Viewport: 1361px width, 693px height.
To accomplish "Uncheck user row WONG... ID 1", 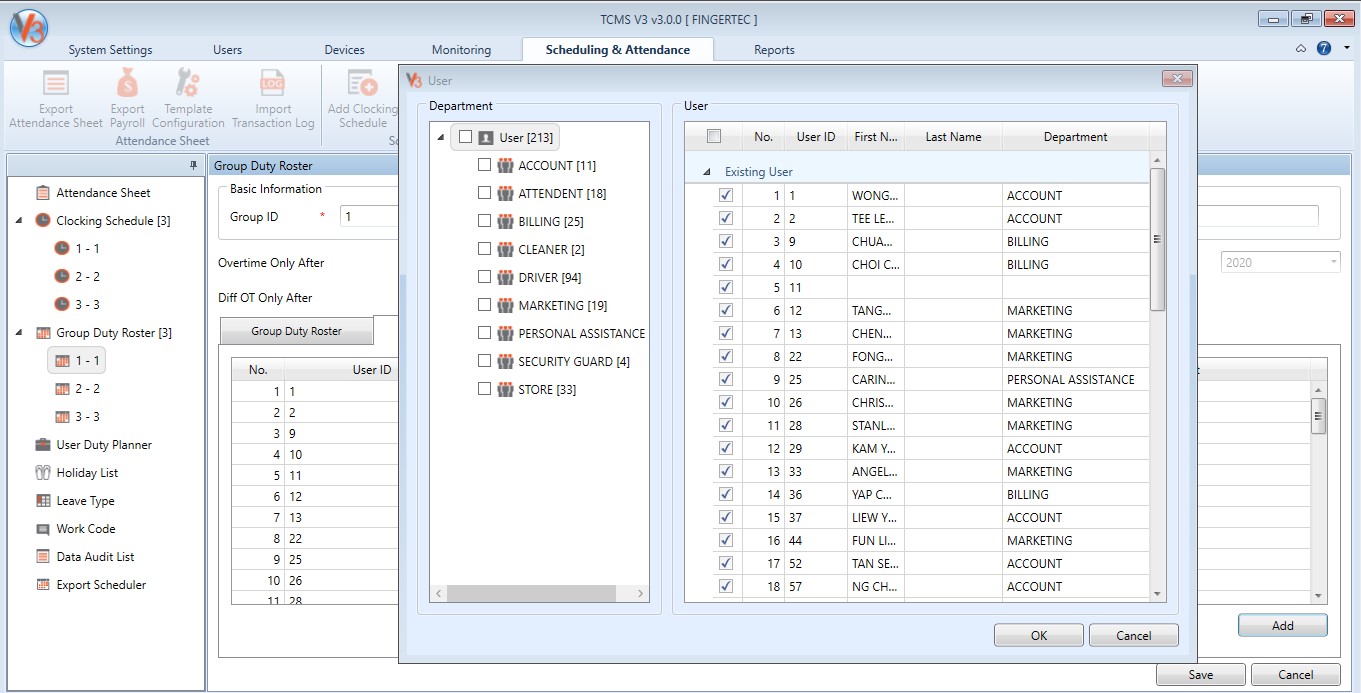I will pos(726,195).
